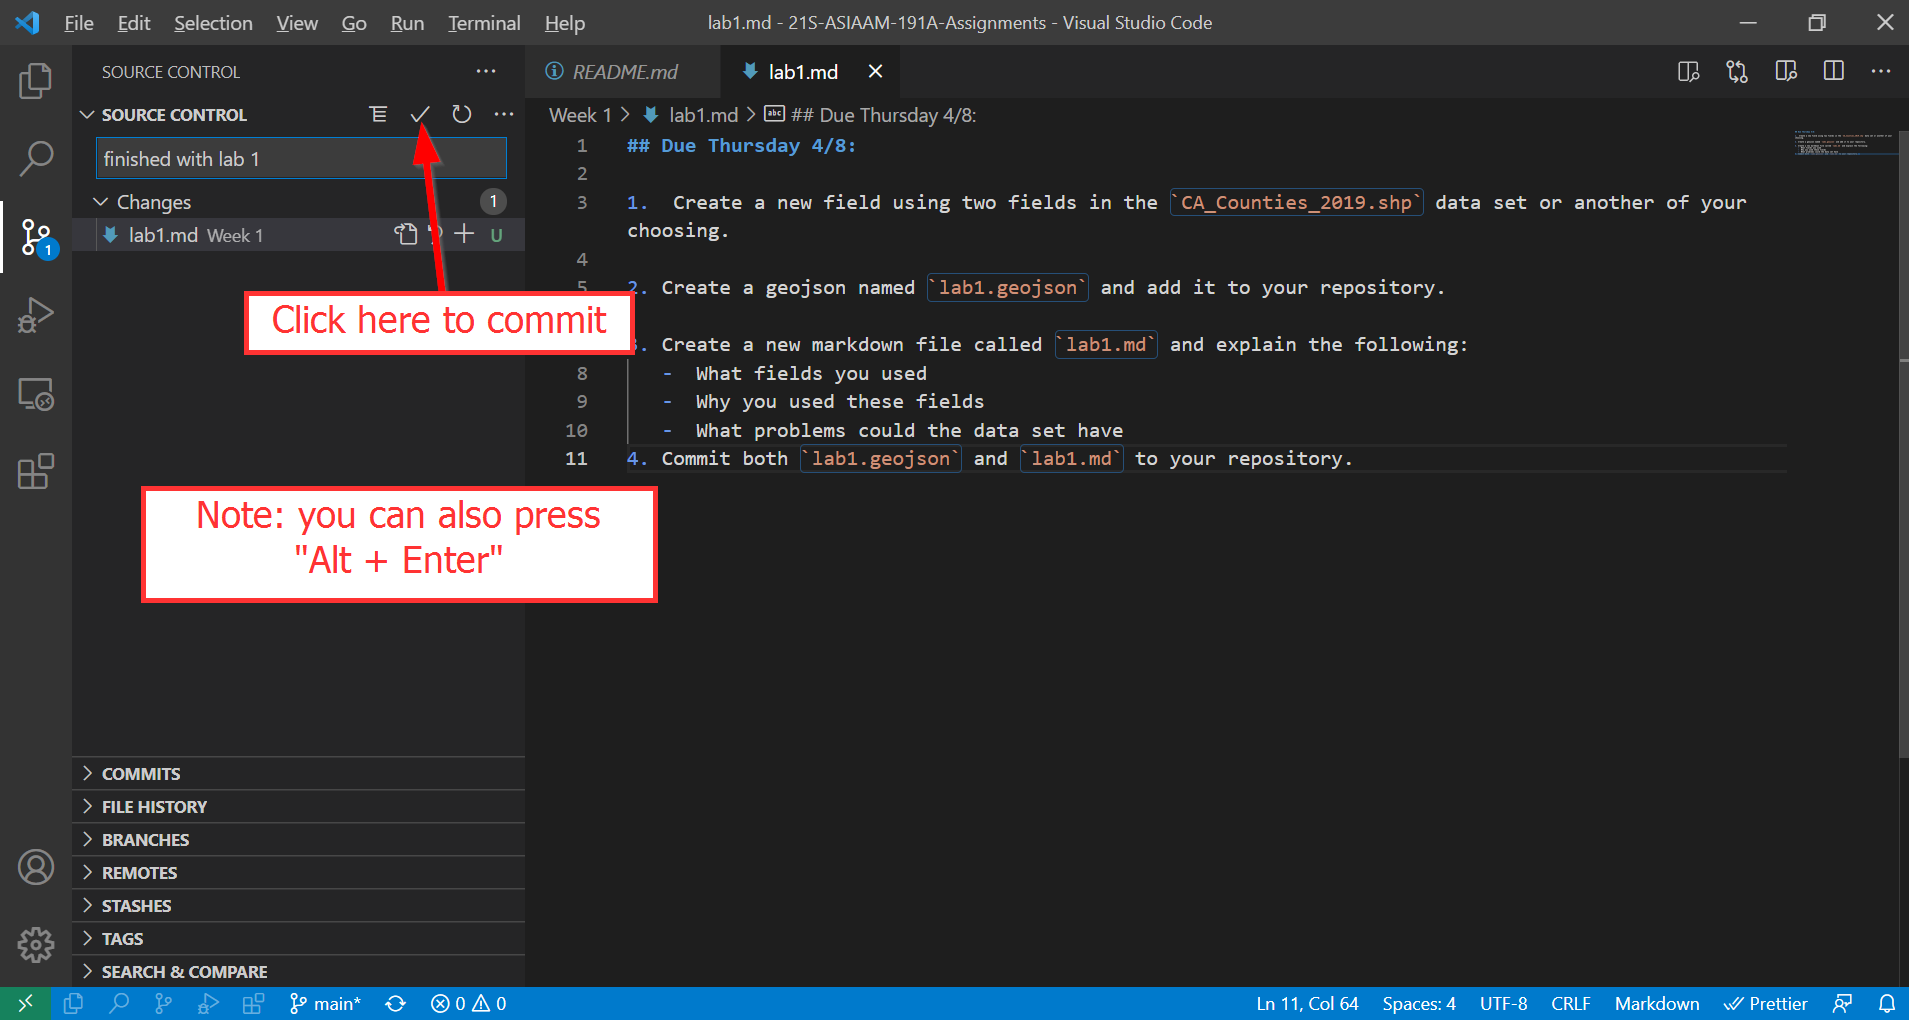
Task: Open the Terminal menu
Action: (483, 23)
